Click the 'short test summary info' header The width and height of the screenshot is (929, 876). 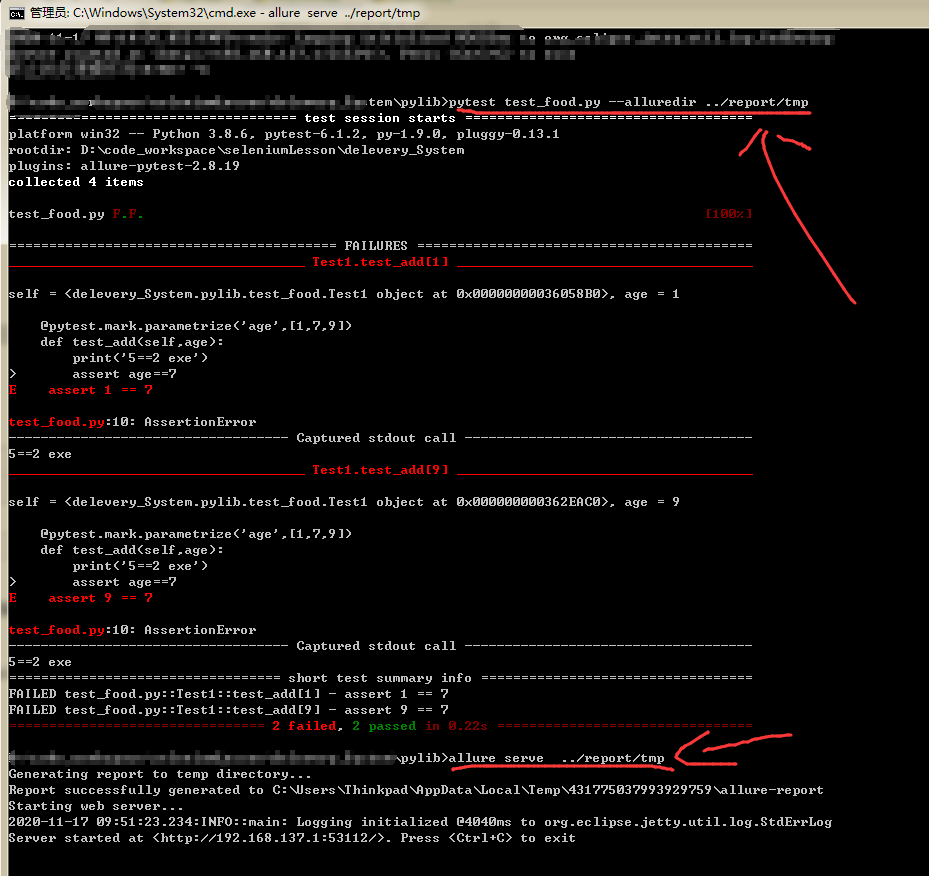pos(380,678)
